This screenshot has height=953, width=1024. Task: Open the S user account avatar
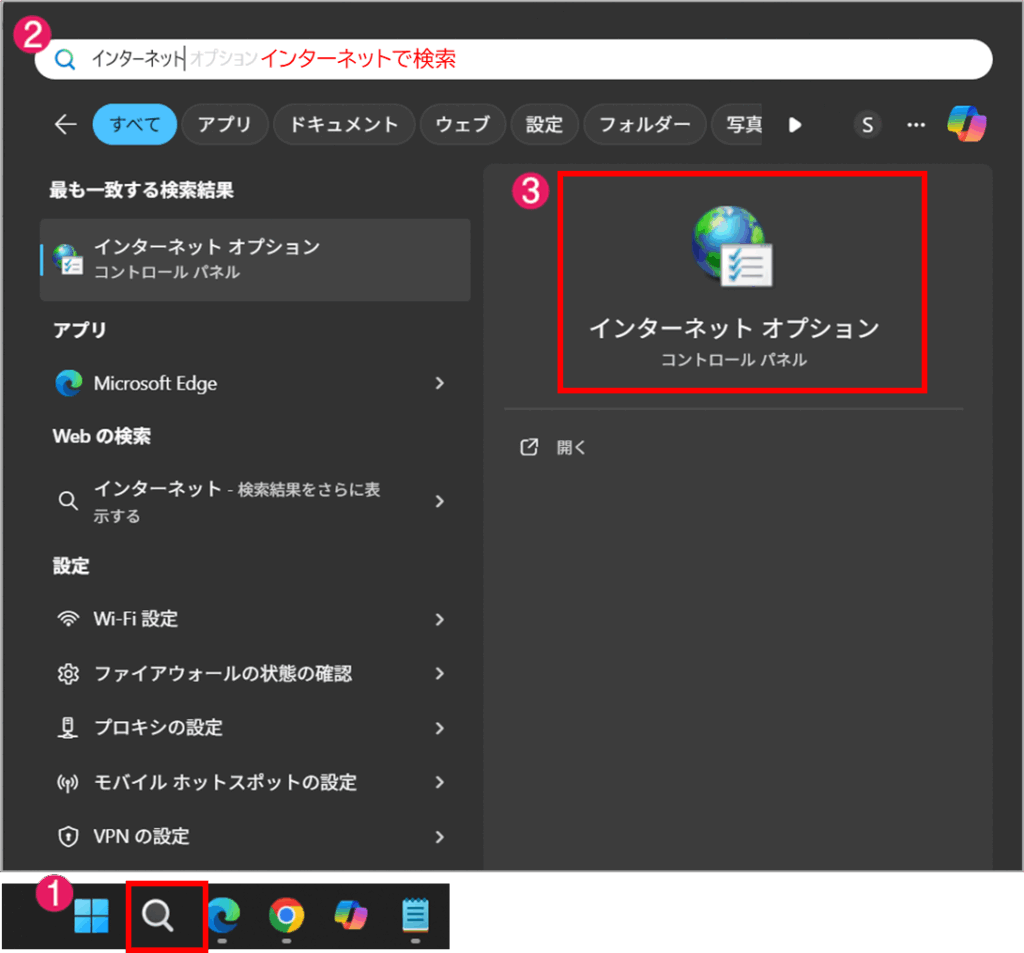coord(867,125)
